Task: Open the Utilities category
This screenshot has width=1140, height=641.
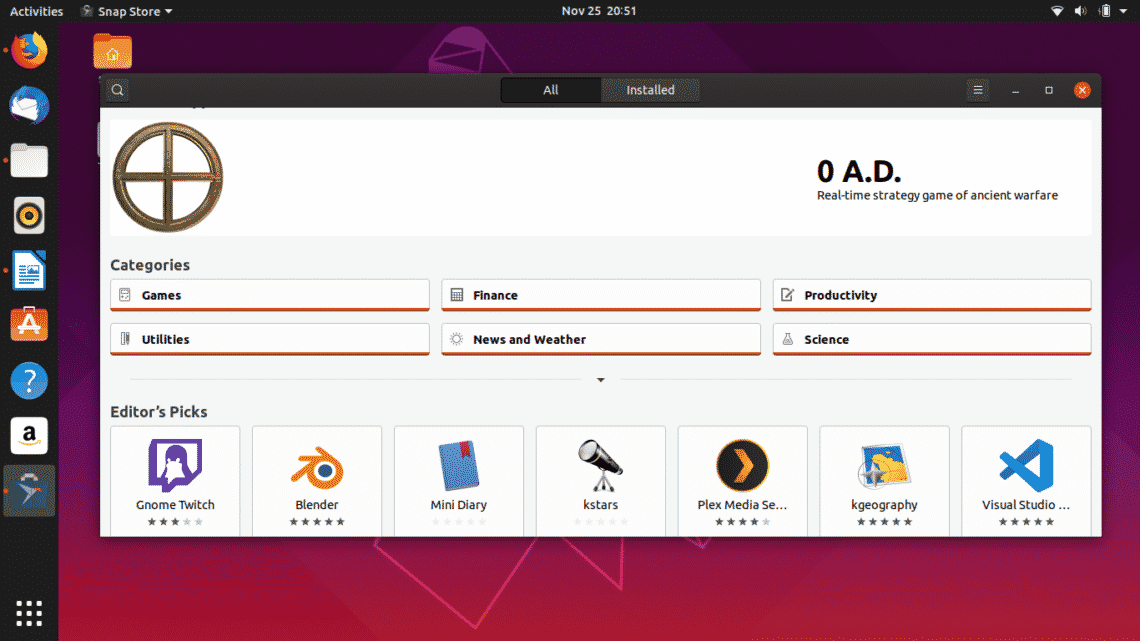Action: coord(270,339)
